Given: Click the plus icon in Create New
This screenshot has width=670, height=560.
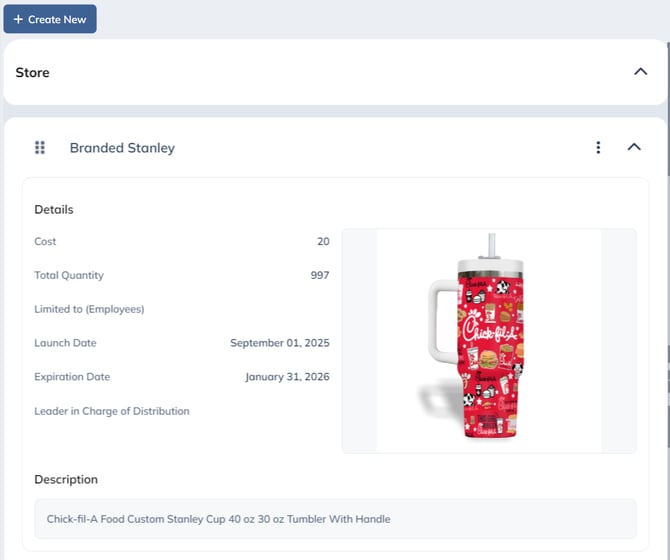Looking at the screenshot, I should coord(18,19).
